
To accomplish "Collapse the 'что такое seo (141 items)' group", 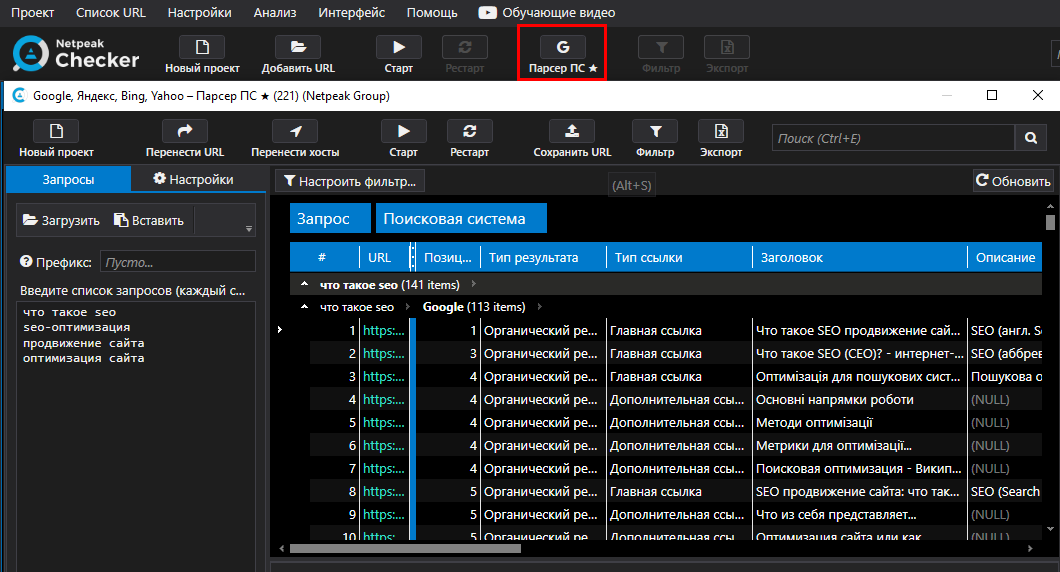I will pyautogui.click(x=304, y=285).
